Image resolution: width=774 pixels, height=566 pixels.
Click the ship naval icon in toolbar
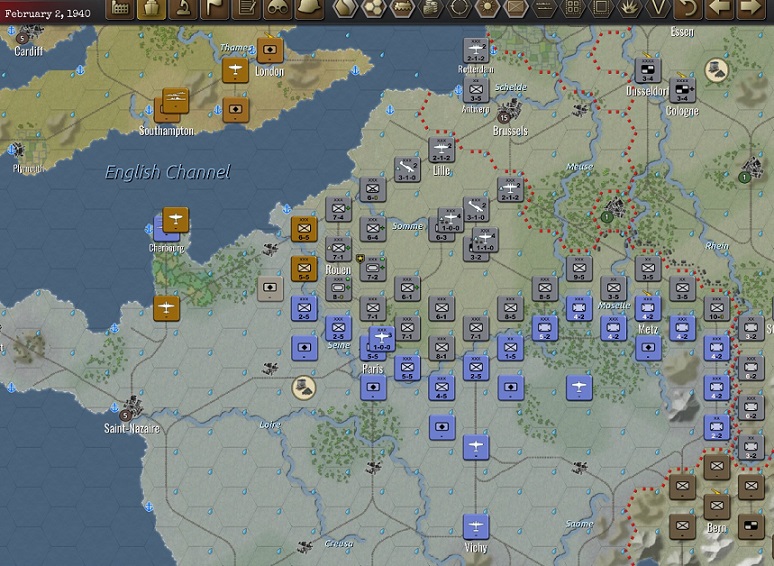pos(151,9)
